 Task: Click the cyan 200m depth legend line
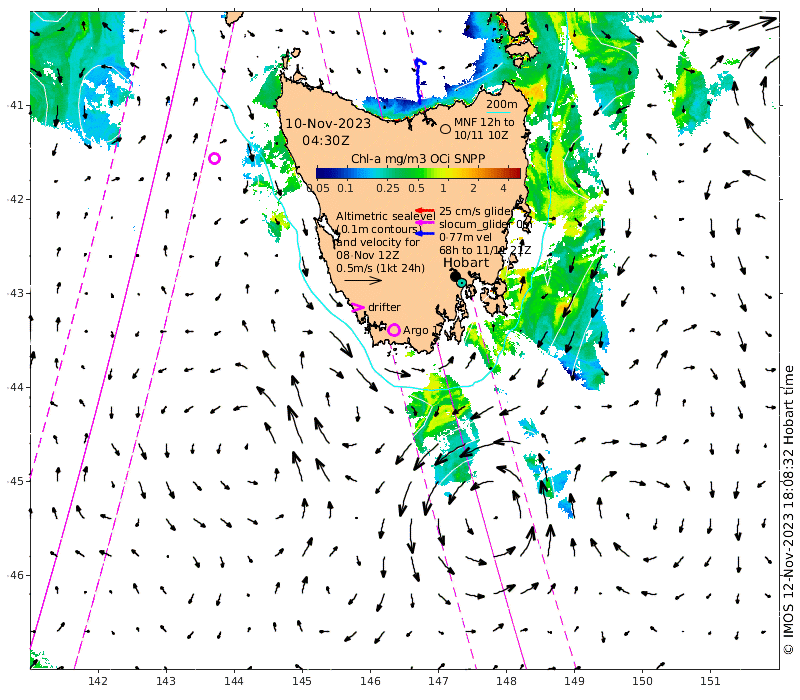click(498, 112)
